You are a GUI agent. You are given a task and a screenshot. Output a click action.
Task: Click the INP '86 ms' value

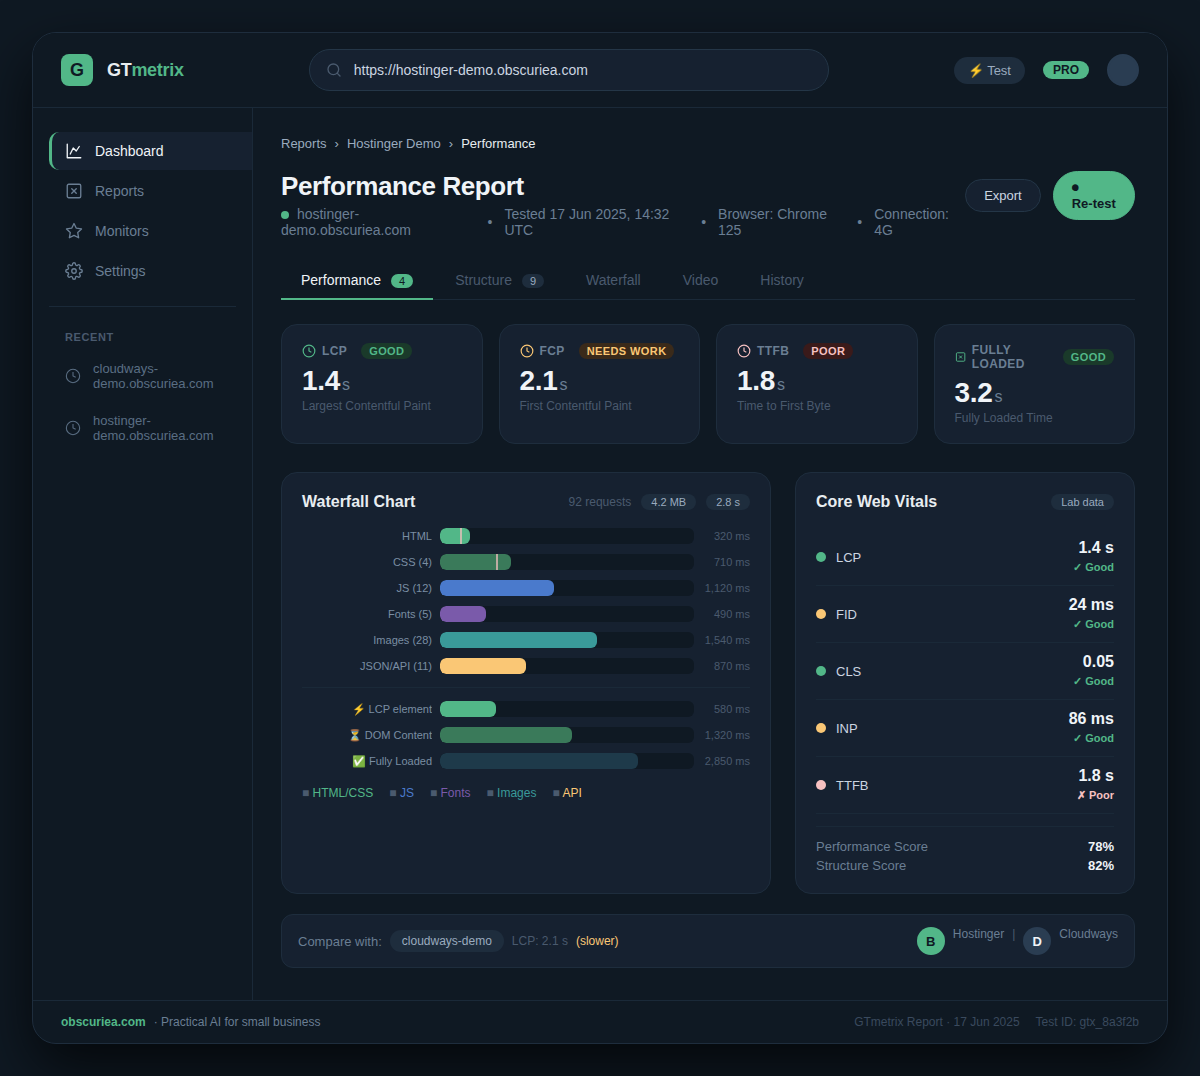pos(1091,719)
